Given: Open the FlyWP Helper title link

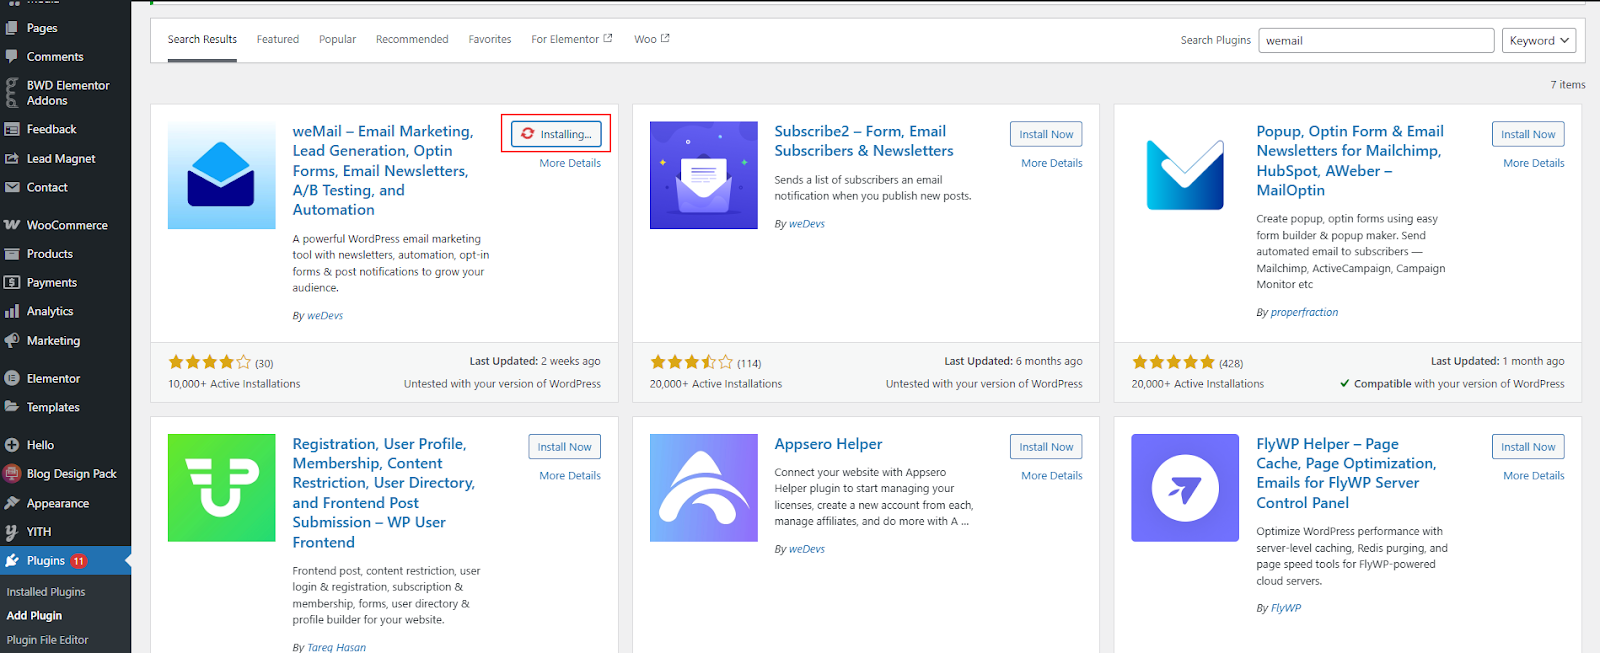Looking at the screenshot, I should pos(1346,473).
